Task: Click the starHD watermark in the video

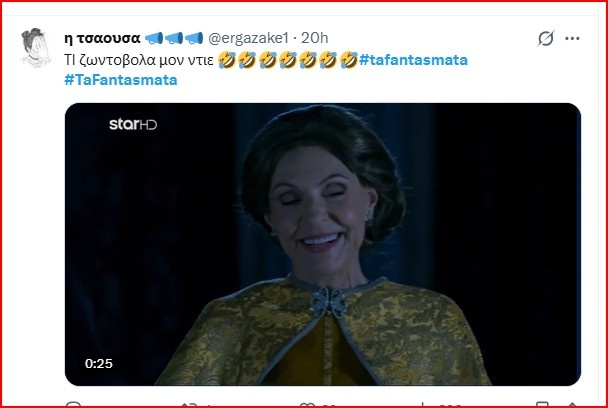Action: 133,124
